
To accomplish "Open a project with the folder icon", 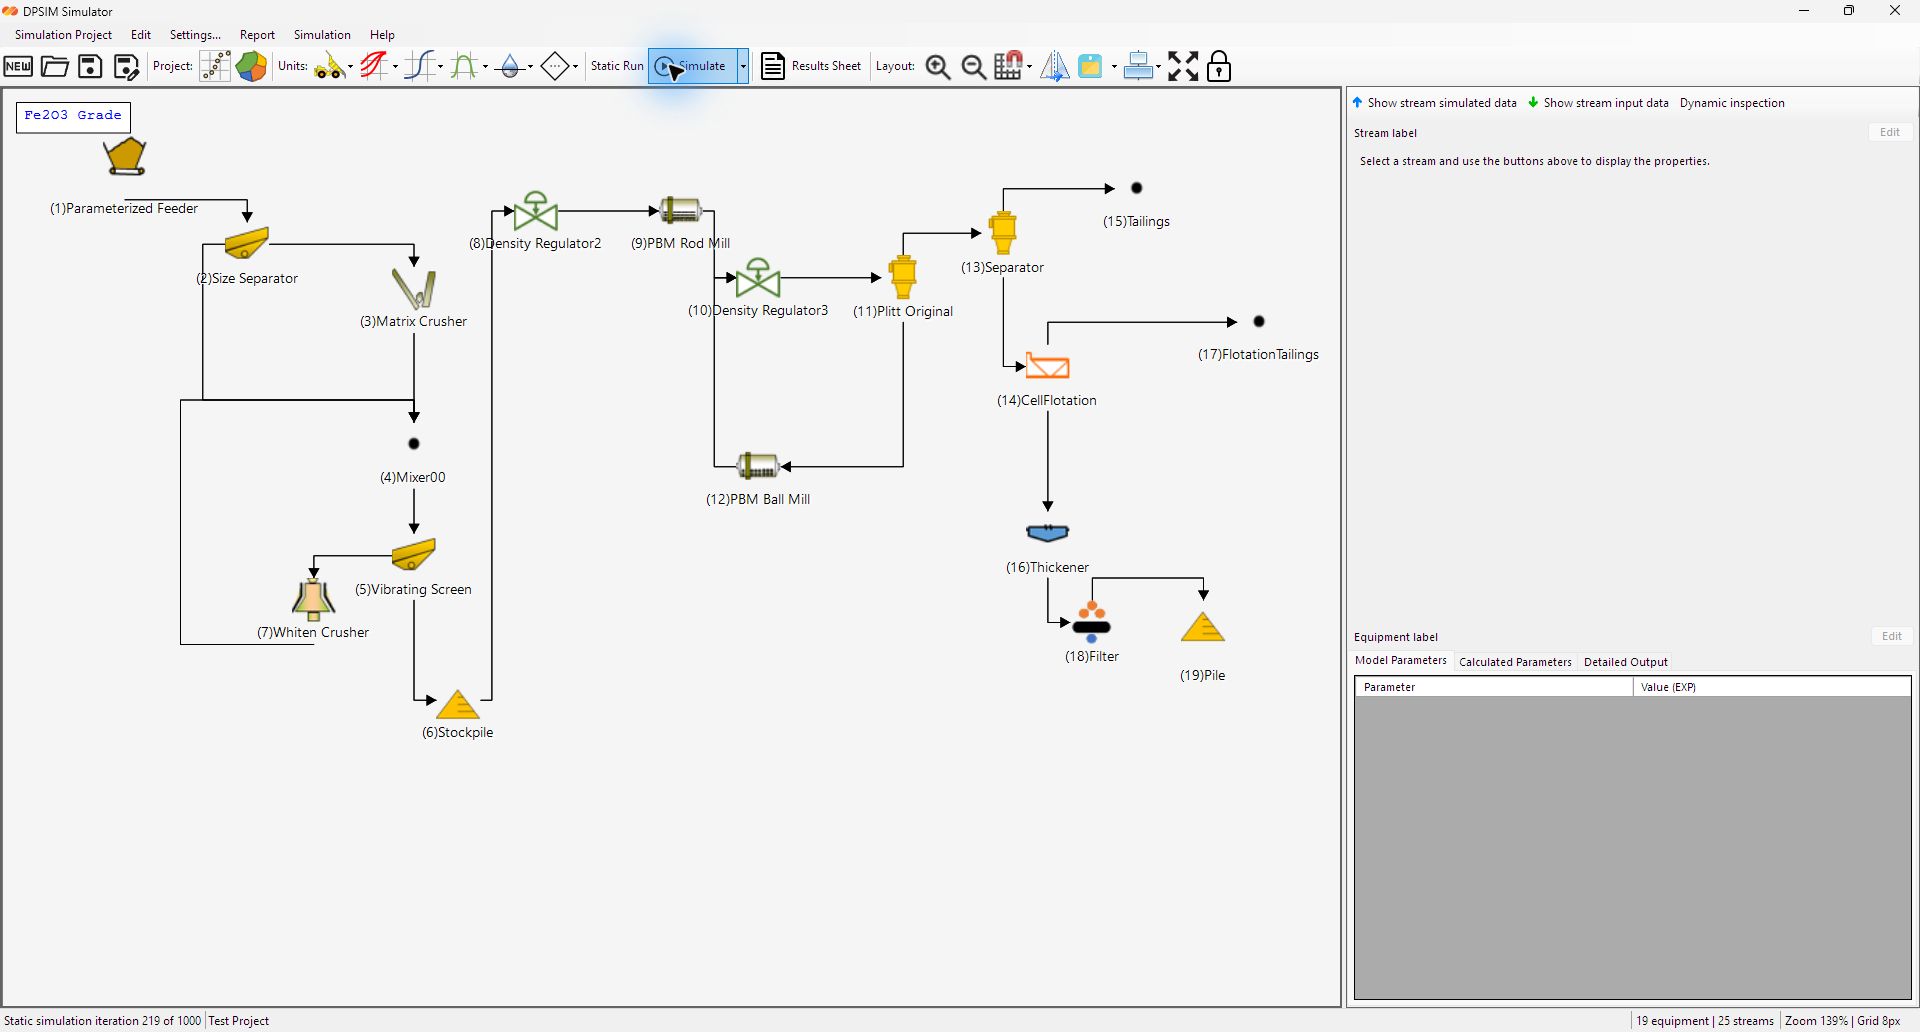I will pyautogui.click(x=55, y=67).
